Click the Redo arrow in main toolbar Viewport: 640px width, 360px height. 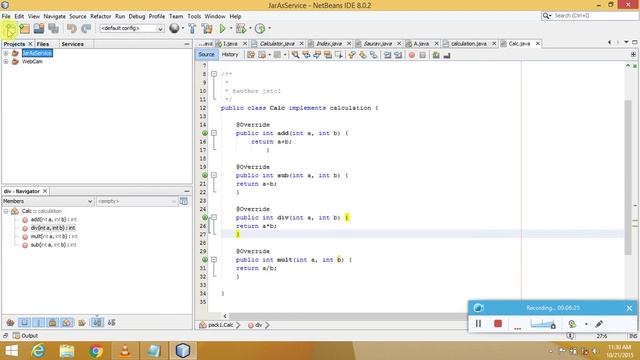point(86,28)
